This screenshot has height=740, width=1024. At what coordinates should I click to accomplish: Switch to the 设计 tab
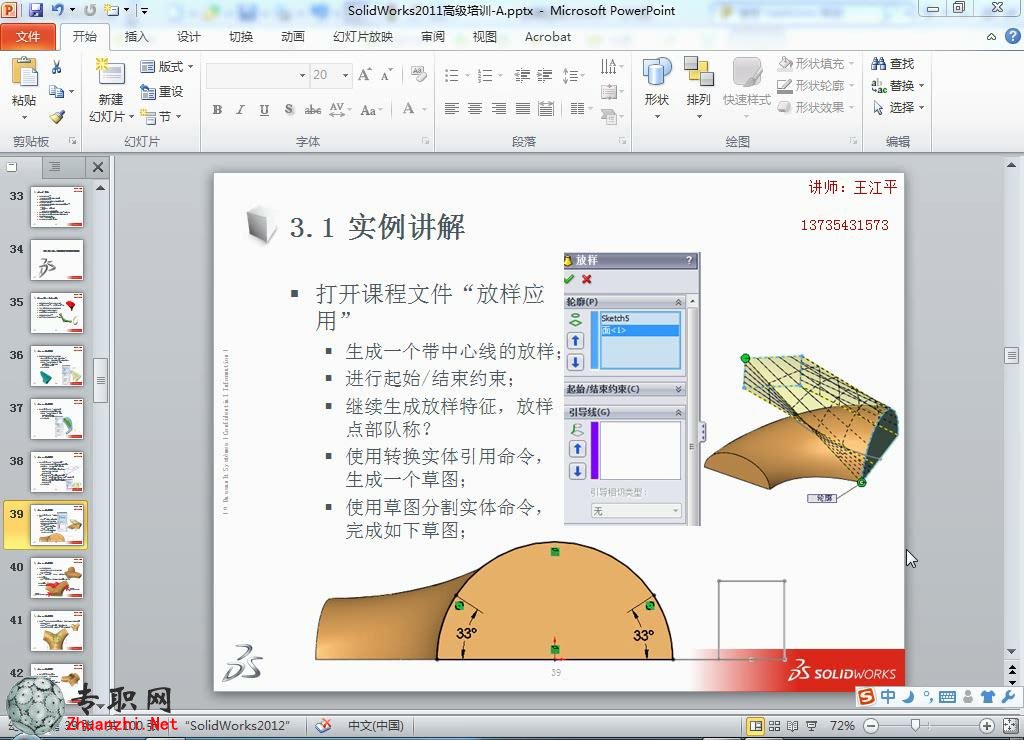point(189,37)
